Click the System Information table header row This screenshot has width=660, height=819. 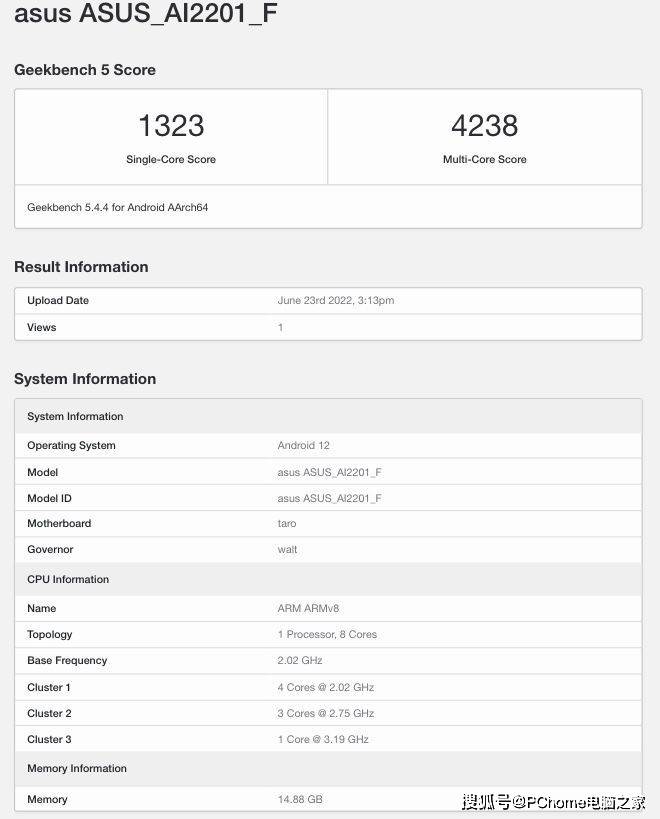pos(328,416)
